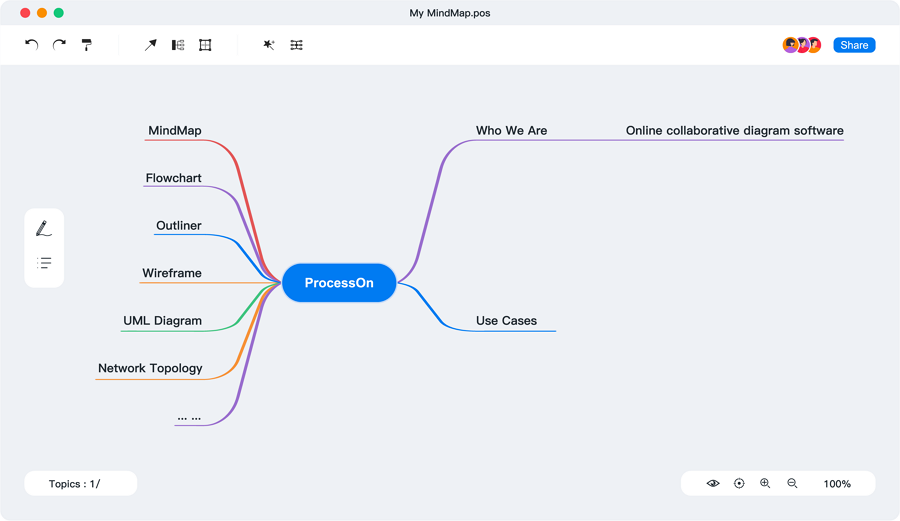
Task: Open the pen style tool in side panel
Action: [44, 229]
